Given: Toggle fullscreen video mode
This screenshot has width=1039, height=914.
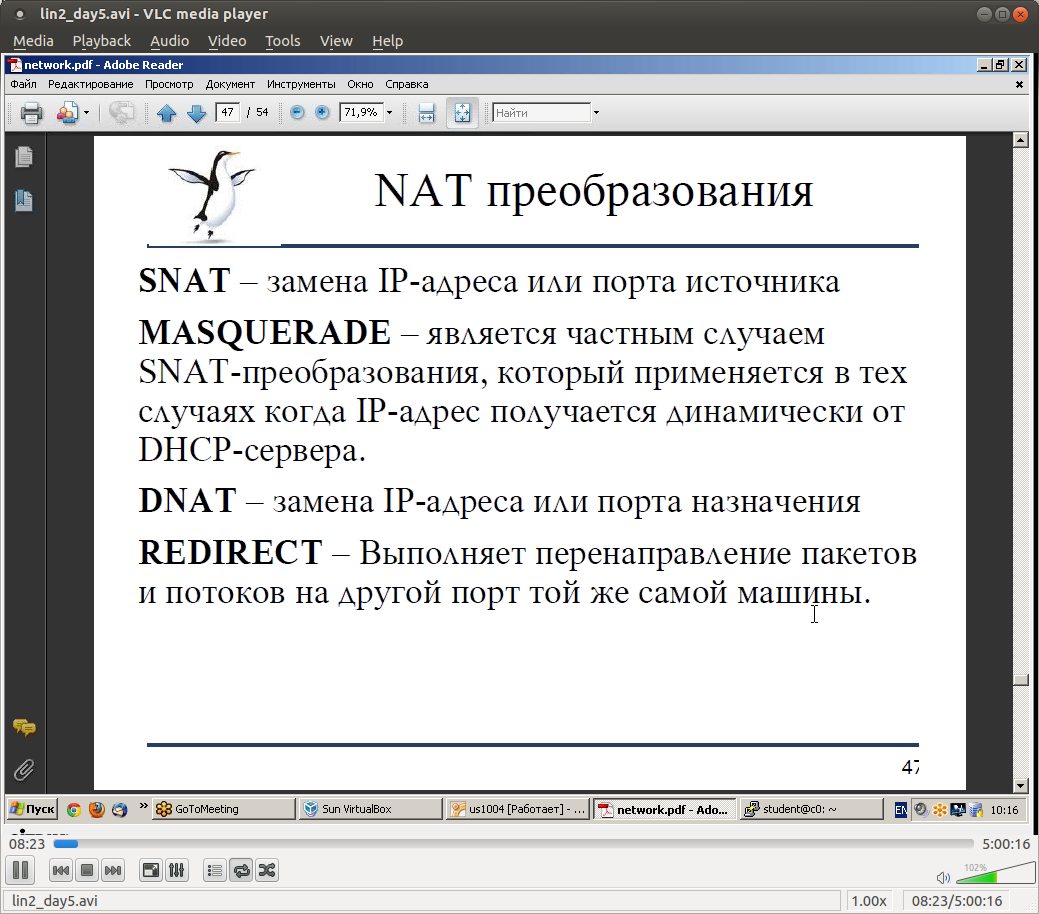Looking at the screenshot, I should coord(150,870).
